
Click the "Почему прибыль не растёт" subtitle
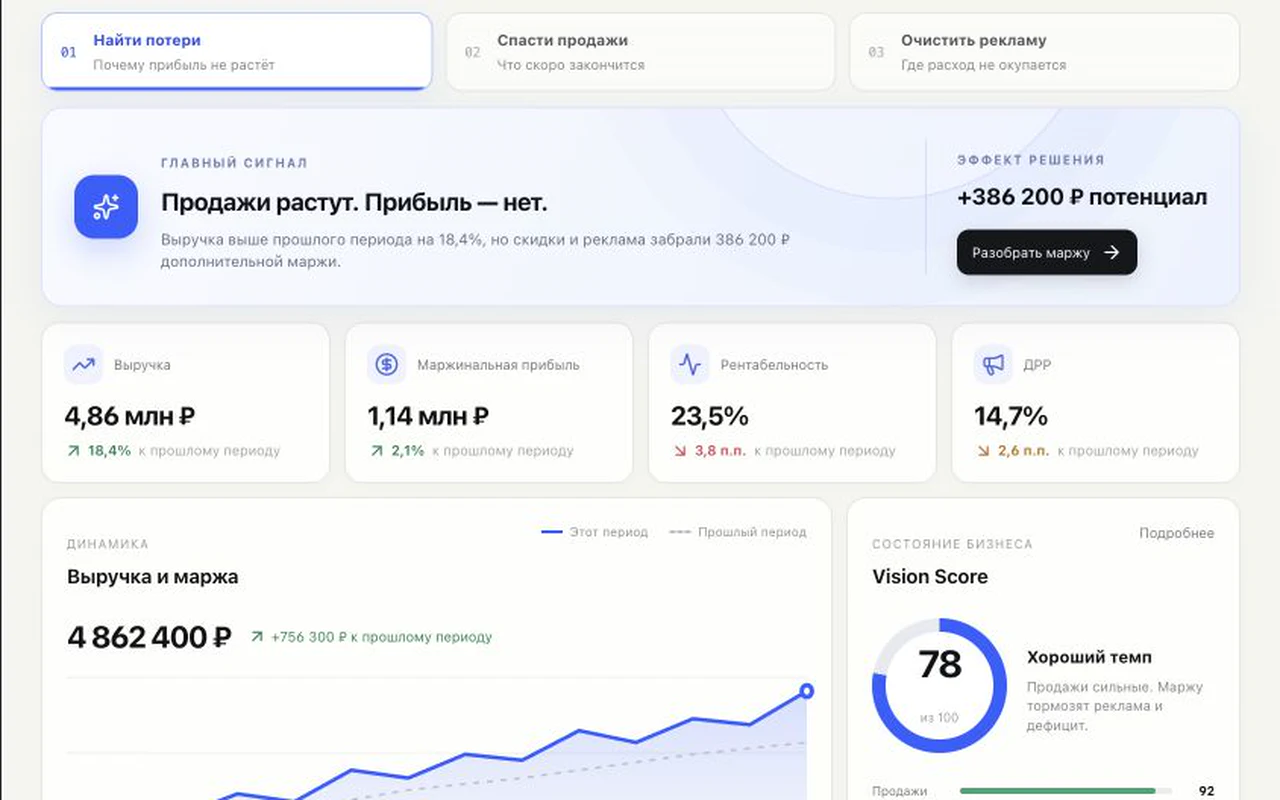click(x=184, y=65)
